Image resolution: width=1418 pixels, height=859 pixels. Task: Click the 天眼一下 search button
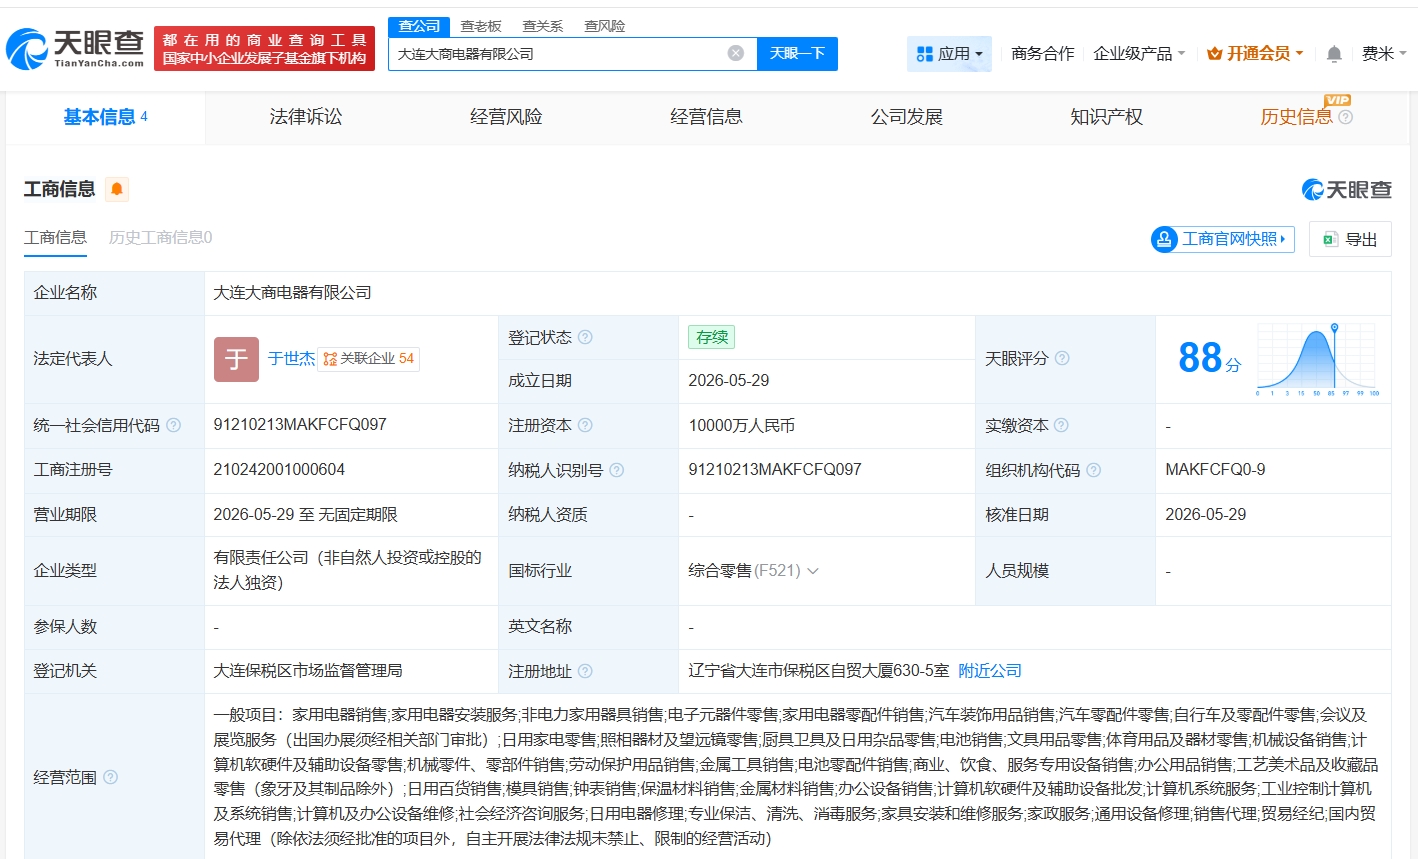tap(797, 53)
